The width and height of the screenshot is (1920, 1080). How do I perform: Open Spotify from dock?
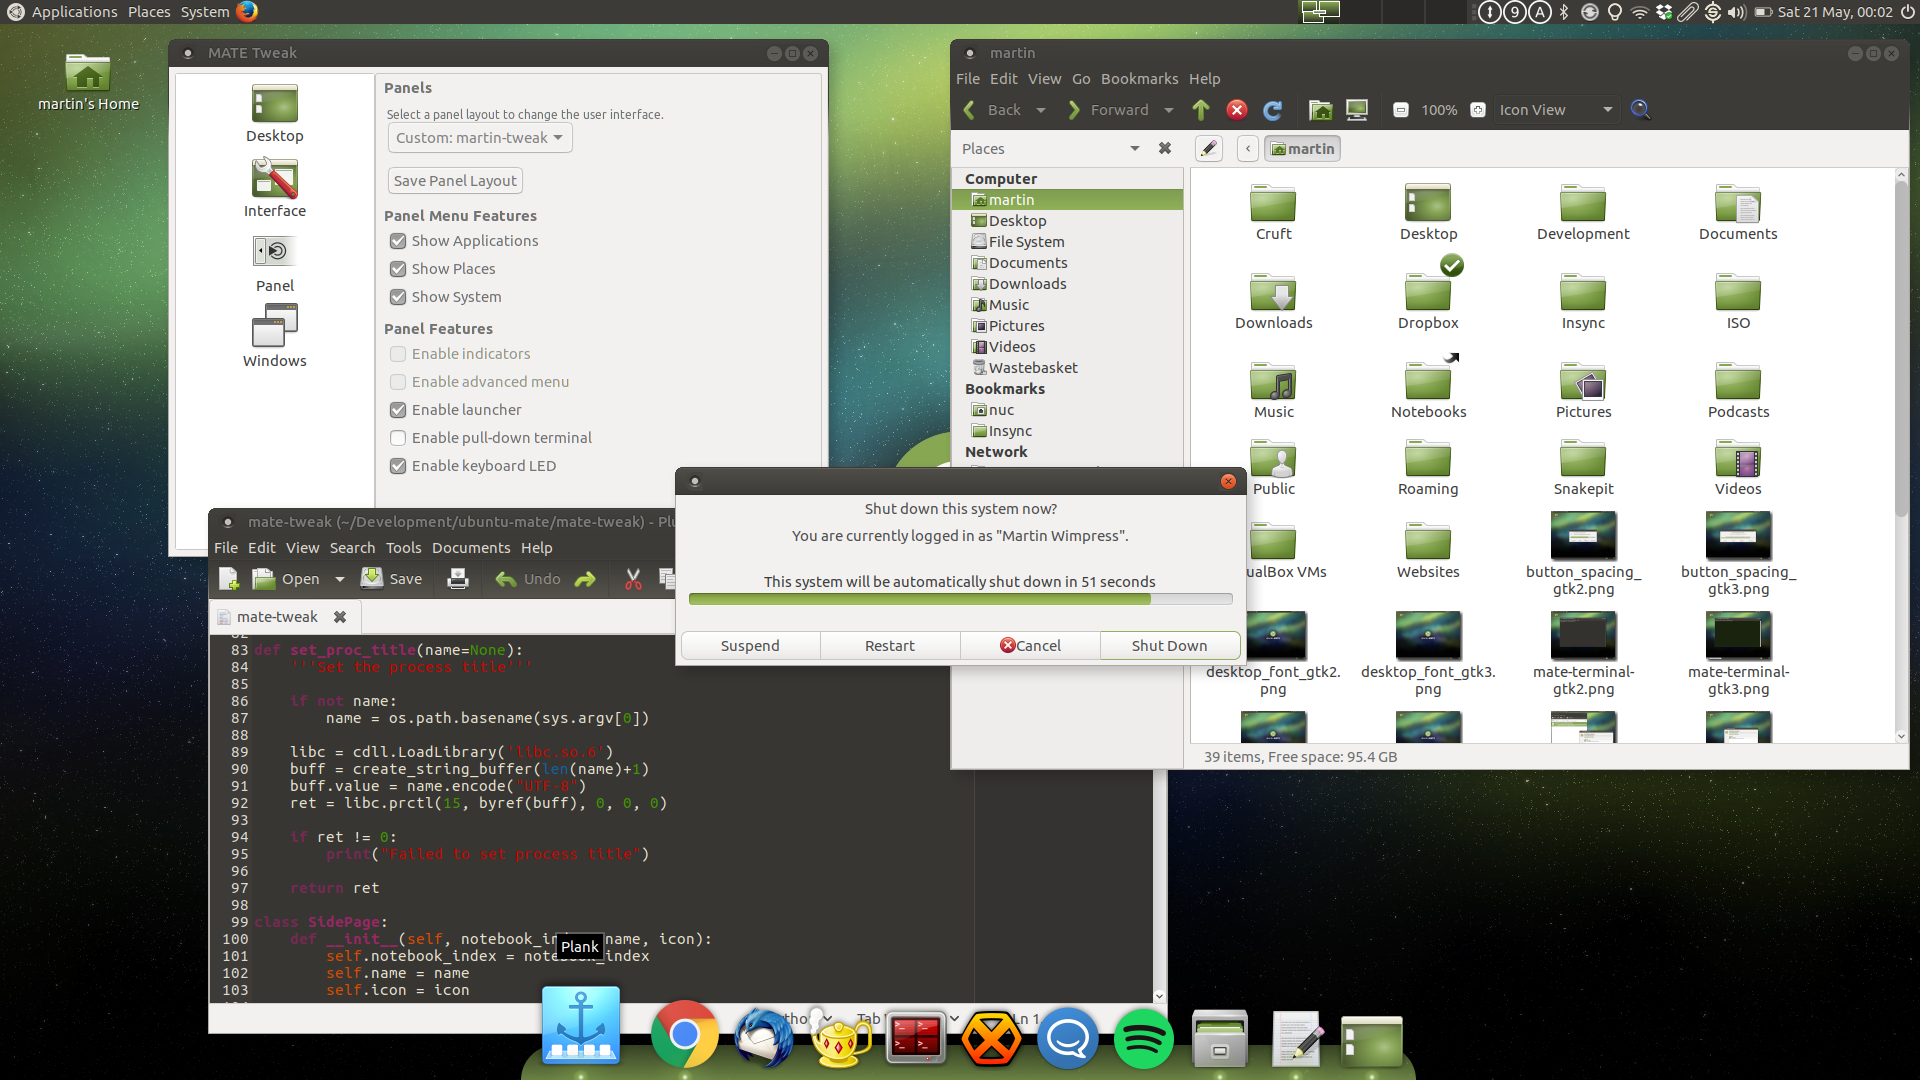coord(1143,1035)
